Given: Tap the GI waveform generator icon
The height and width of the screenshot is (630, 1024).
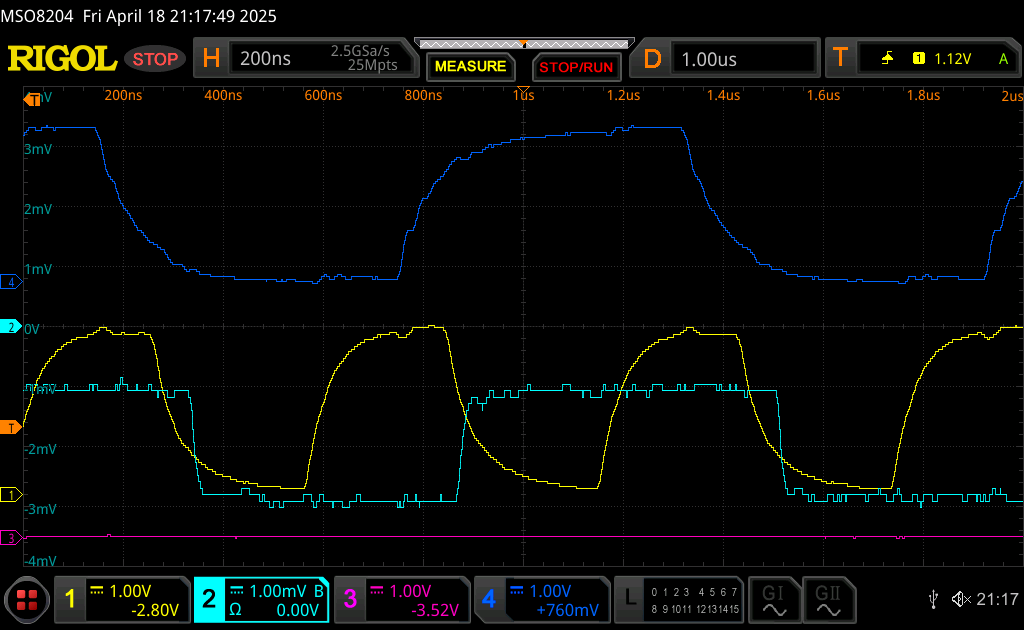Looking at the screenshot, I should (773, 599).
